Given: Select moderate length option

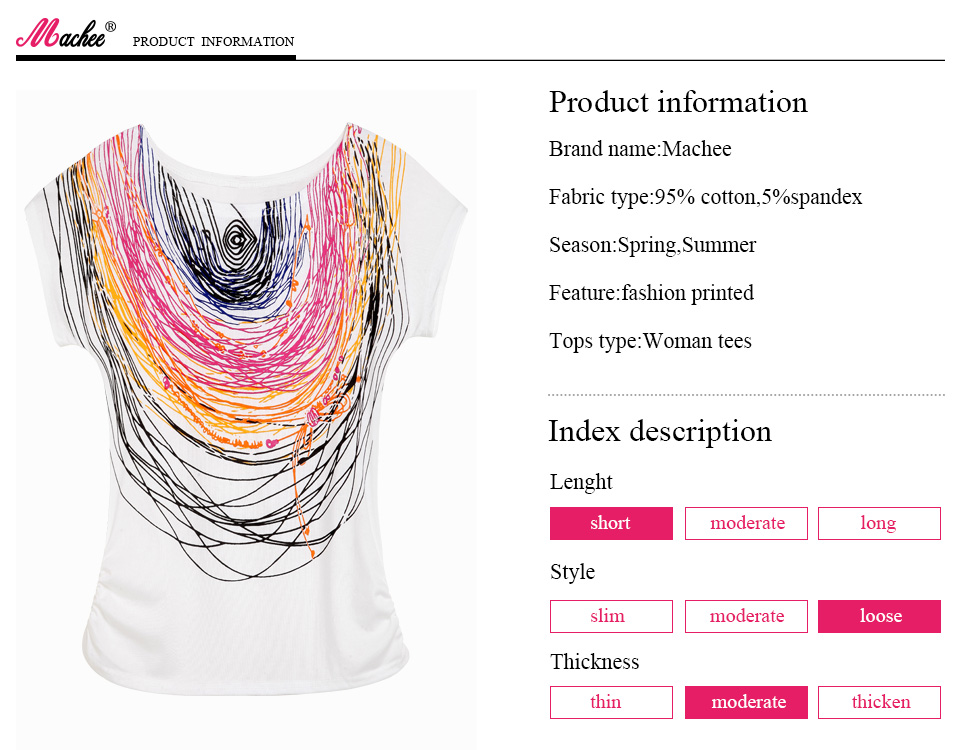Looking at the screenshot, I should 746,523.
